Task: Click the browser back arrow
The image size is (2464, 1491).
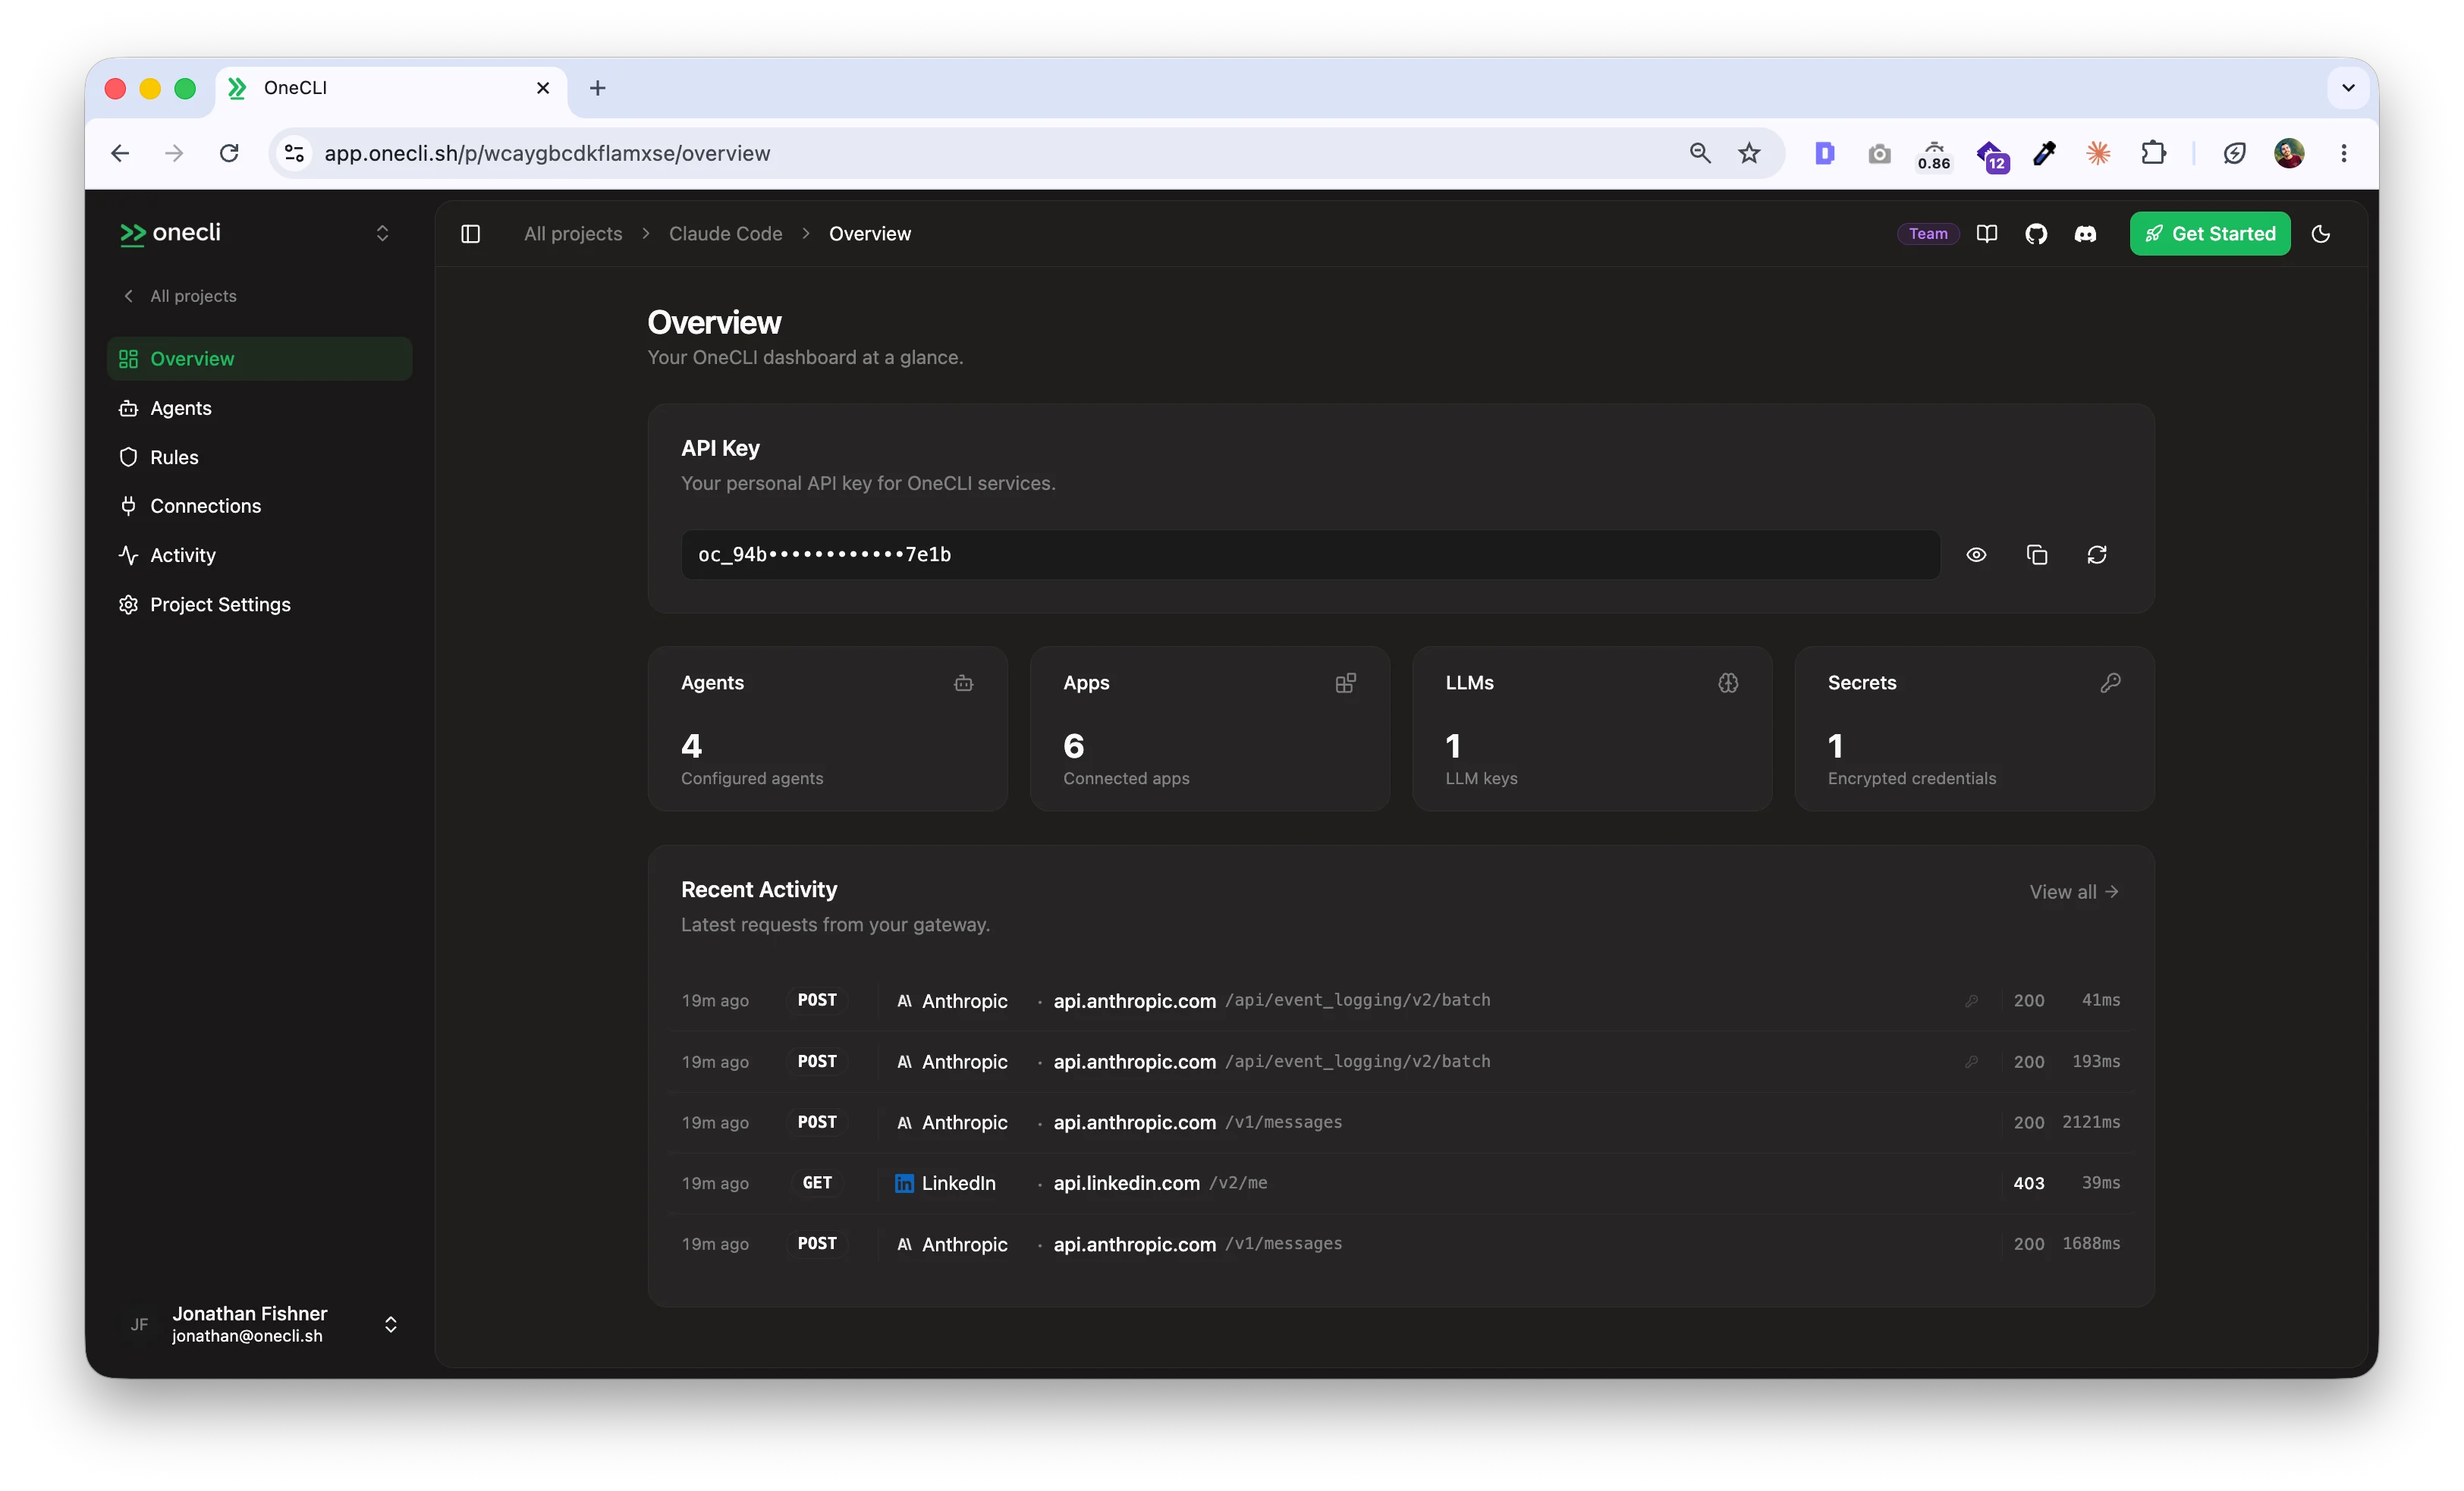Action: point(120,153)
